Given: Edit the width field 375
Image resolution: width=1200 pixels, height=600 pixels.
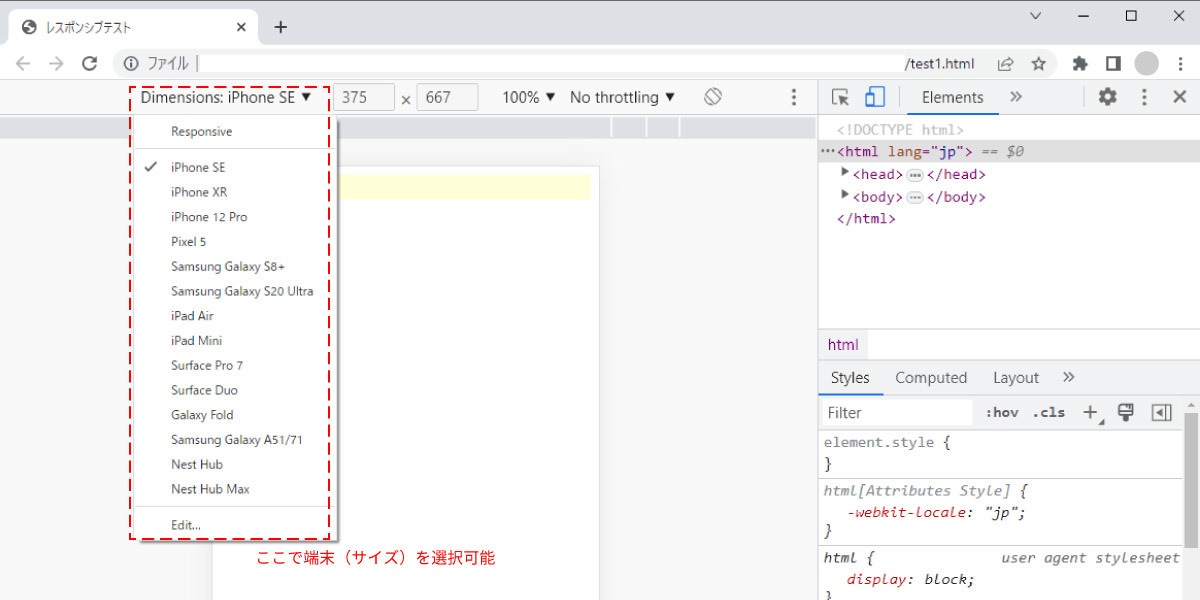Looking at the screenshot, I should [x=364, y=97].
